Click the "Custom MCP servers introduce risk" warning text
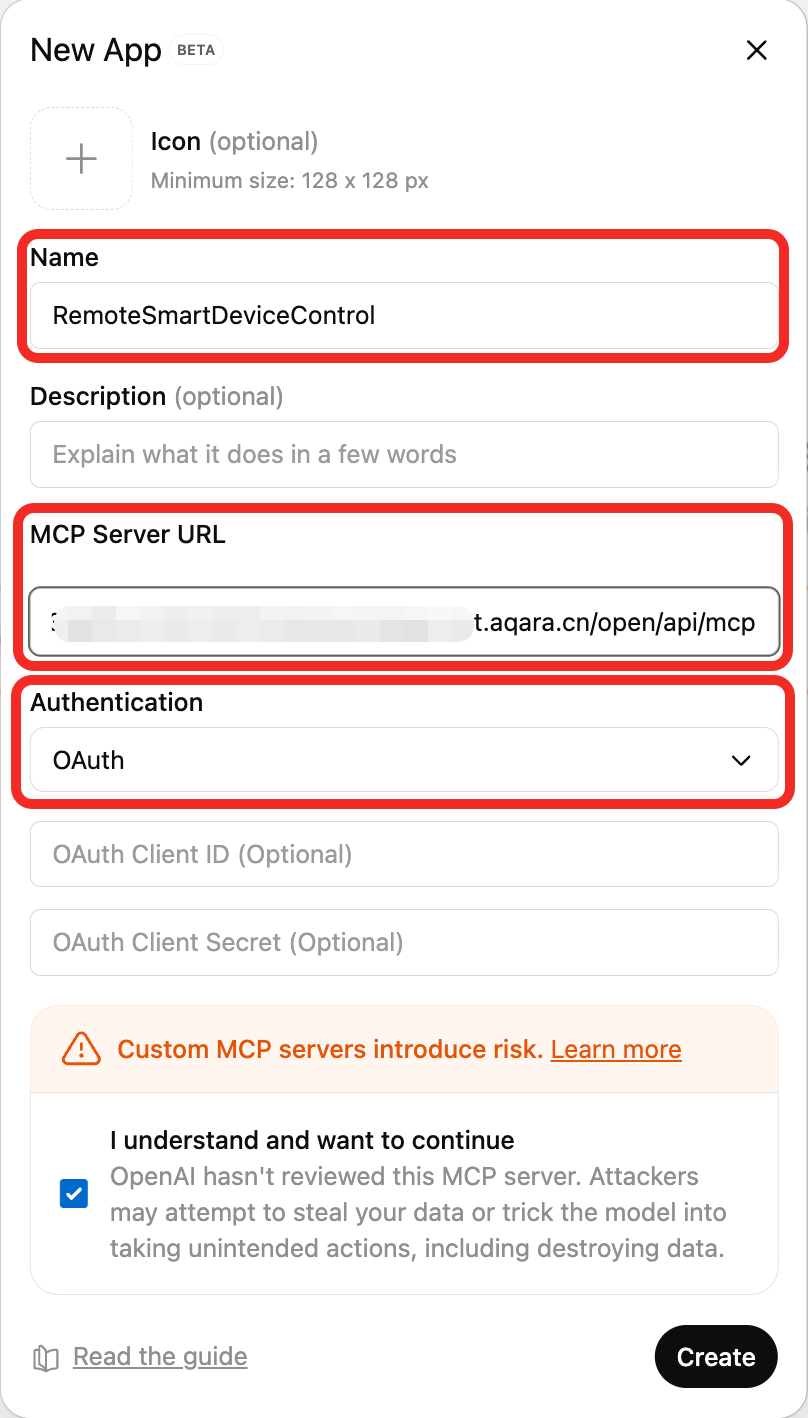Viewport: 808px width, 1418px height. [330, 1049]
